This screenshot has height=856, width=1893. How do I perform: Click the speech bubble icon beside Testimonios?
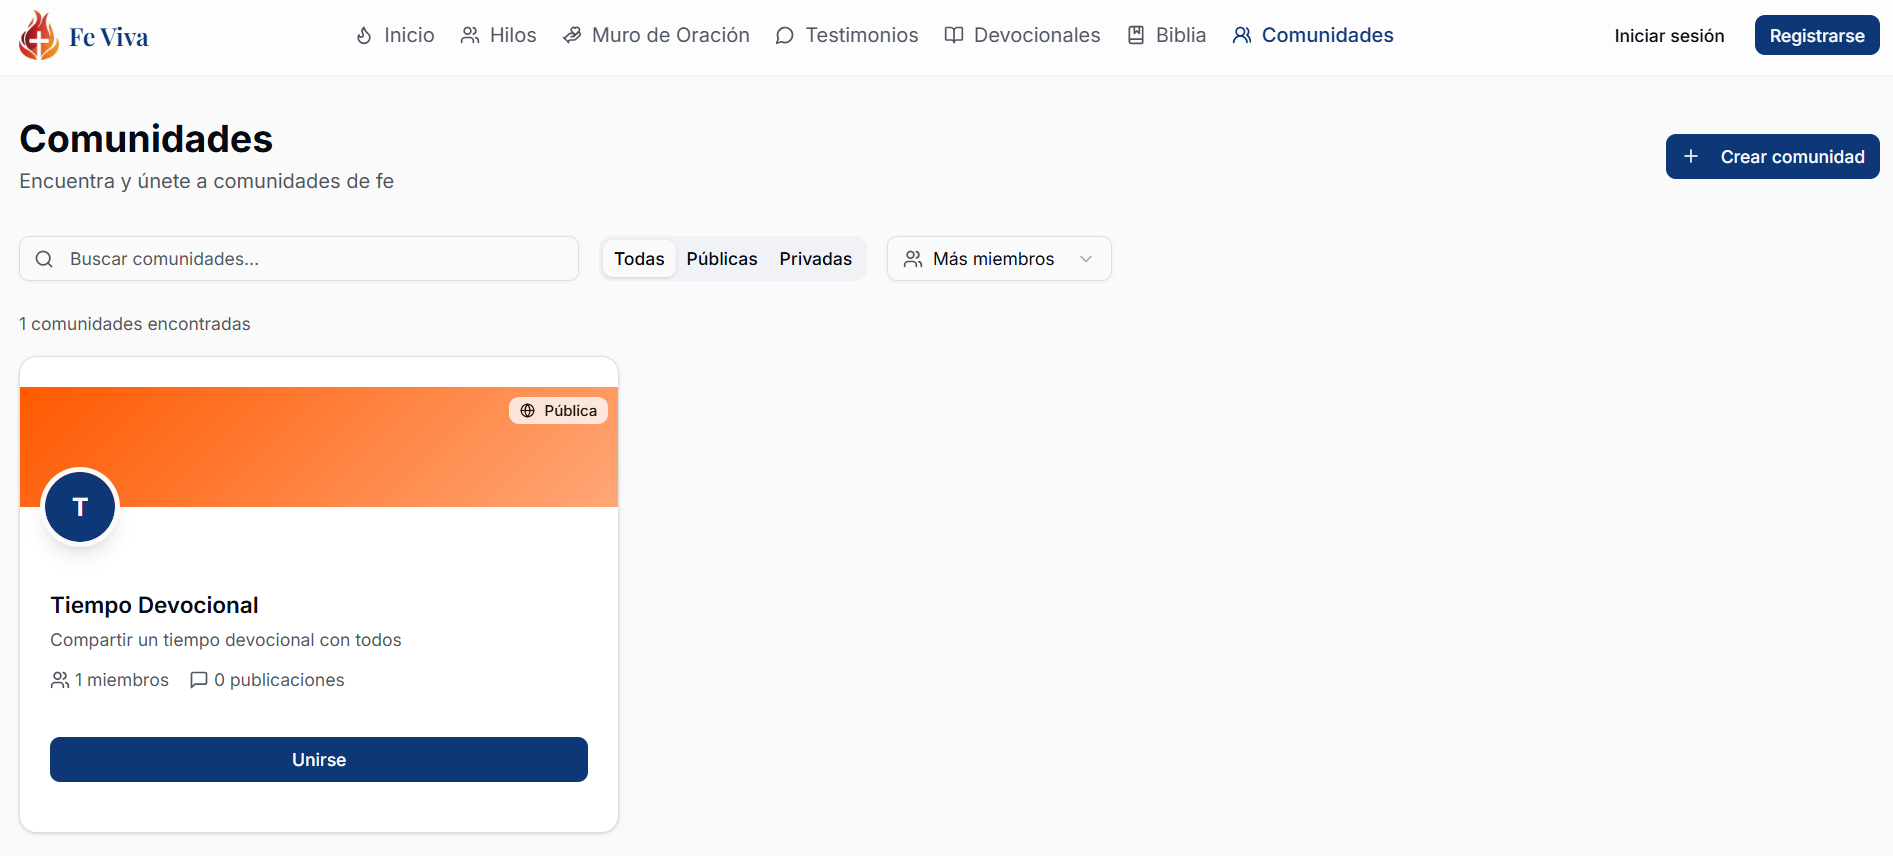[x=785, y=36]
